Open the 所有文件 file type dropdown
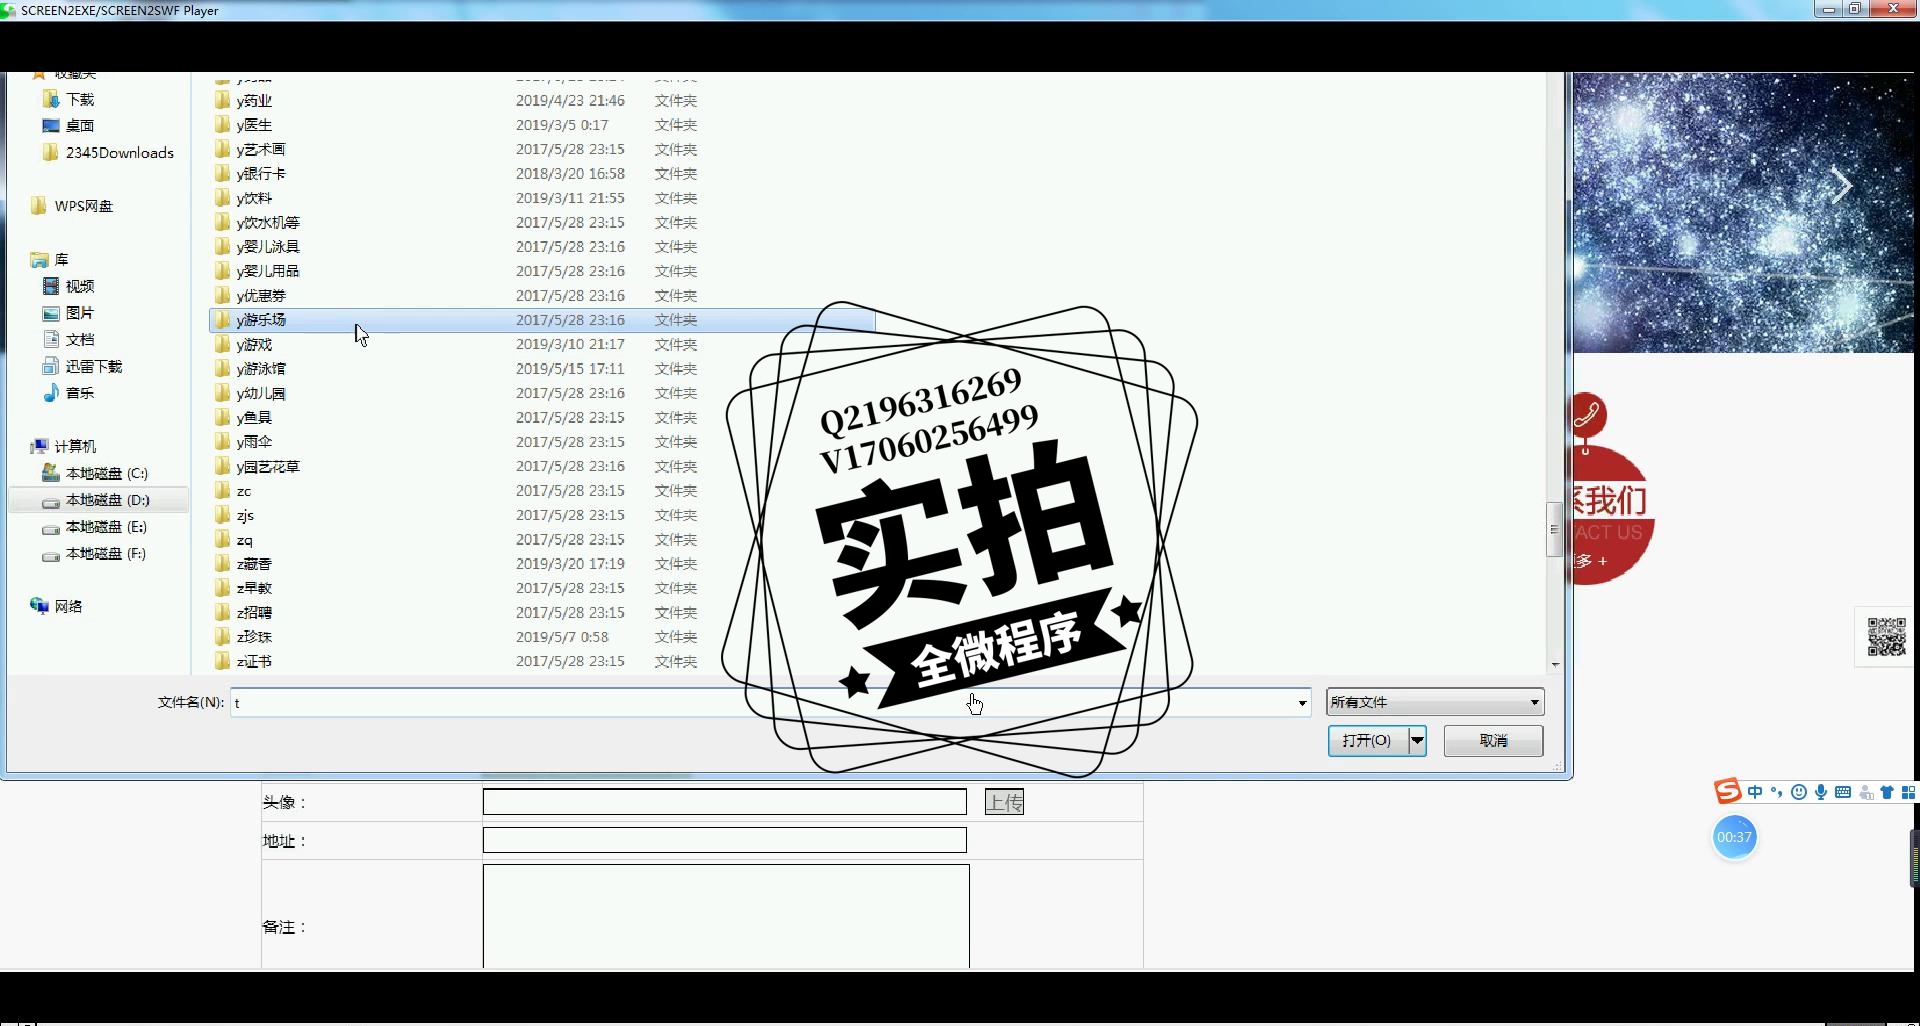This screenshot has width=1920, height=1026. (x=1435, y=702)
